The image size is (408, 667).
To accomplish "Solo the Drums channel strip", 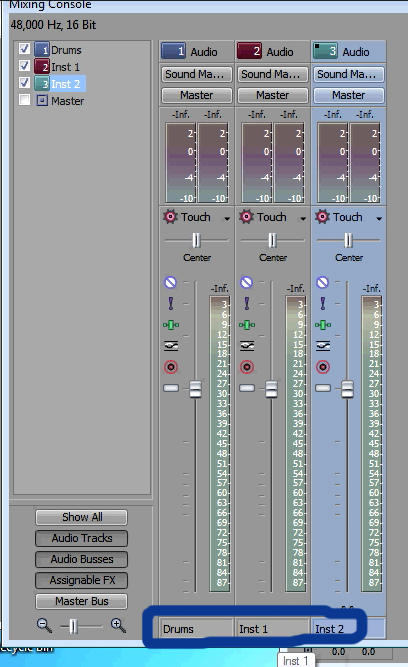I will pos(171,303).
